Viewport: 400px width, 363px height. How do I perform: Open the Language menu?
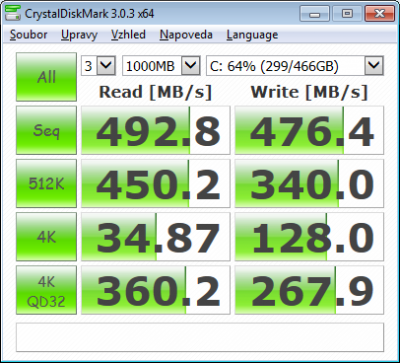252,35
